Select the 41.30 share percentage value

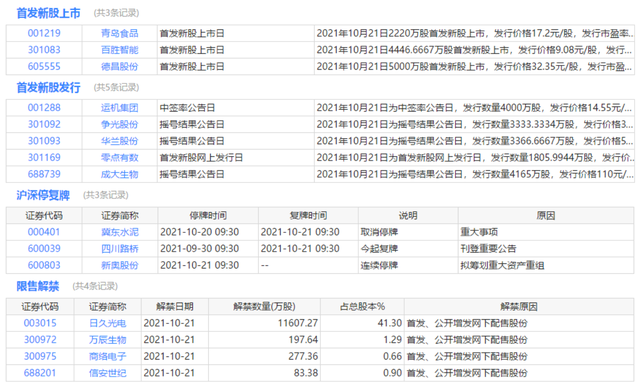coord(390,323)
